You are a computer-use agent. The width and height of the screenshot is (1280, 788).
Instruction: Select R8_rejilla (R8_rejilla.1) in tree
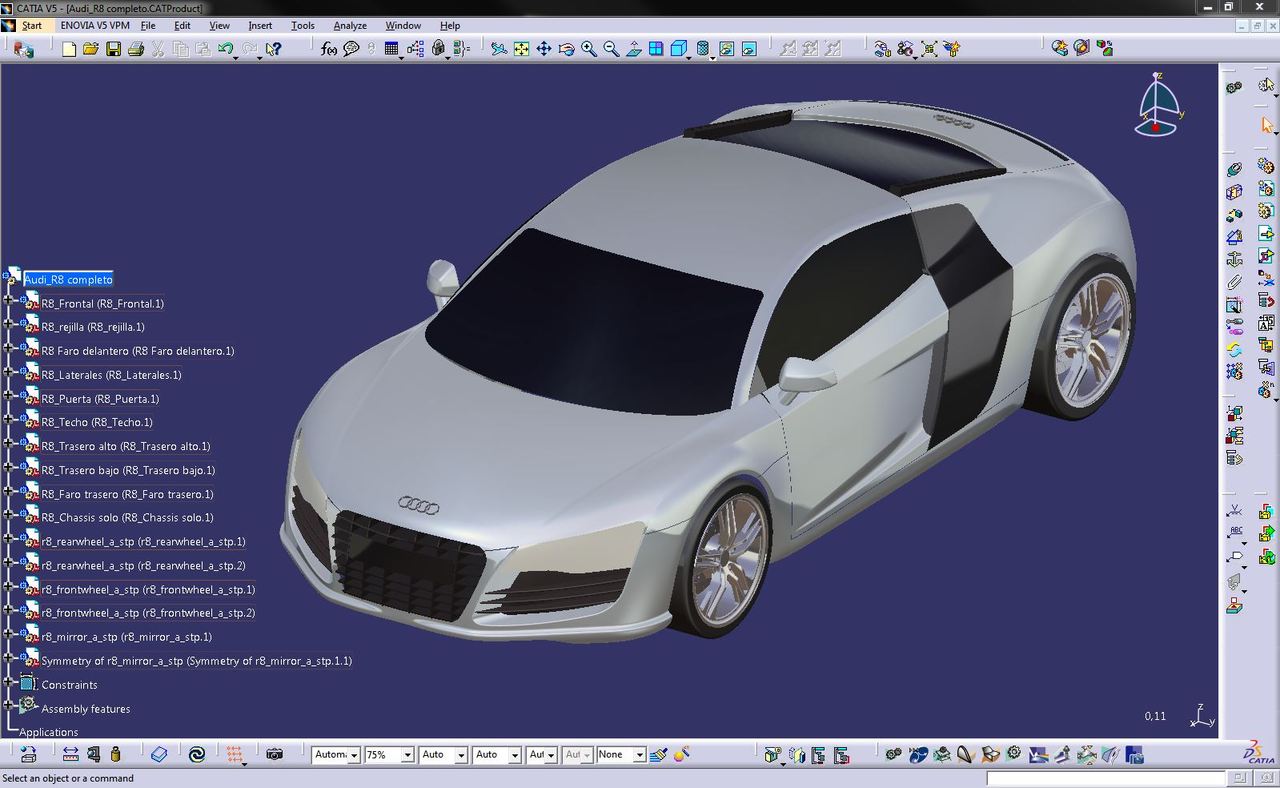pyautogui.click(x=93, y=327)
